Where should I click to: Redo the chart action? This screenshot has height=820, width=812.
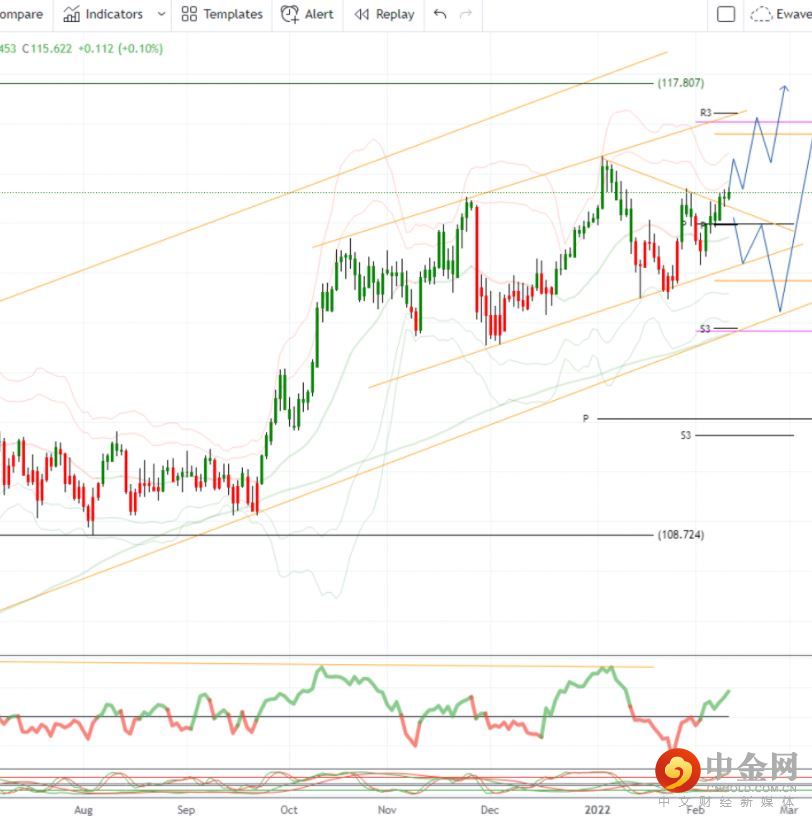[465, 14]
